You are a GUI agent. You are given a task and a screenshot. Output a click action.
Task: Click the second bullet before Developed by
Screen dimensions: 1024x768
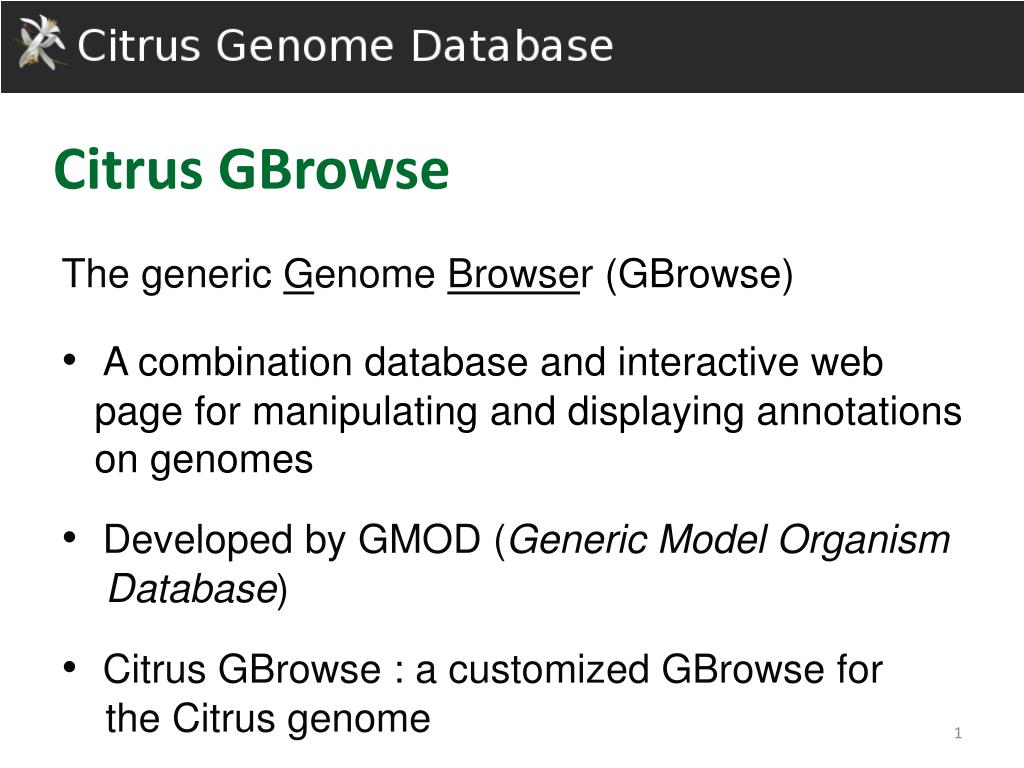coord(70,538)
